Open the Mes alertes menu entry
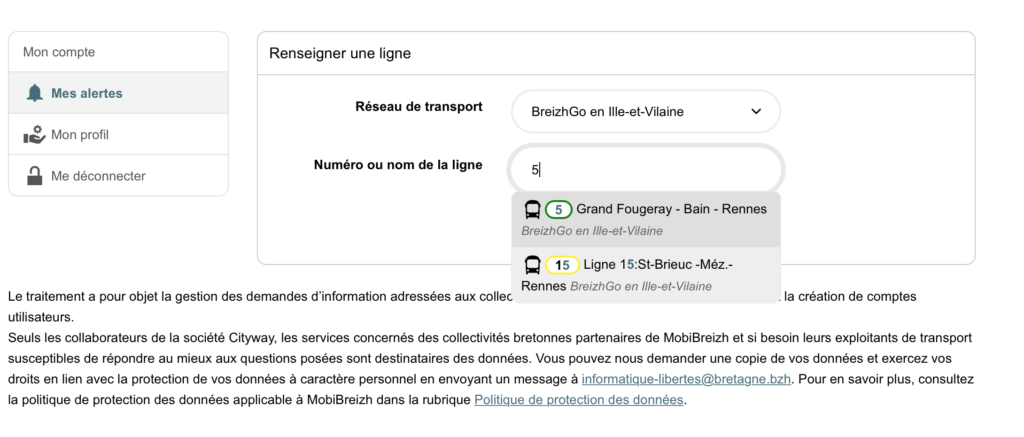1024x437 pixels. click(118, 93)
